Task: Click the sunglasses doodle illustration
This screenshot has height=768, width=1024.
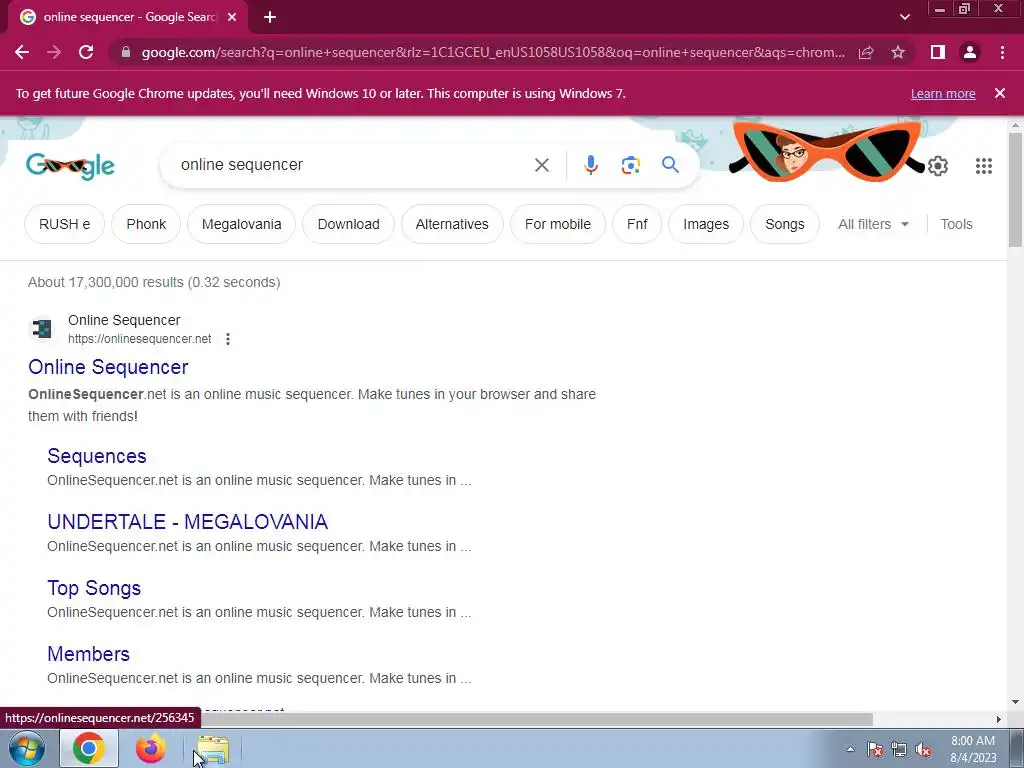Action: pyautogui.click(x=826, y=150)
